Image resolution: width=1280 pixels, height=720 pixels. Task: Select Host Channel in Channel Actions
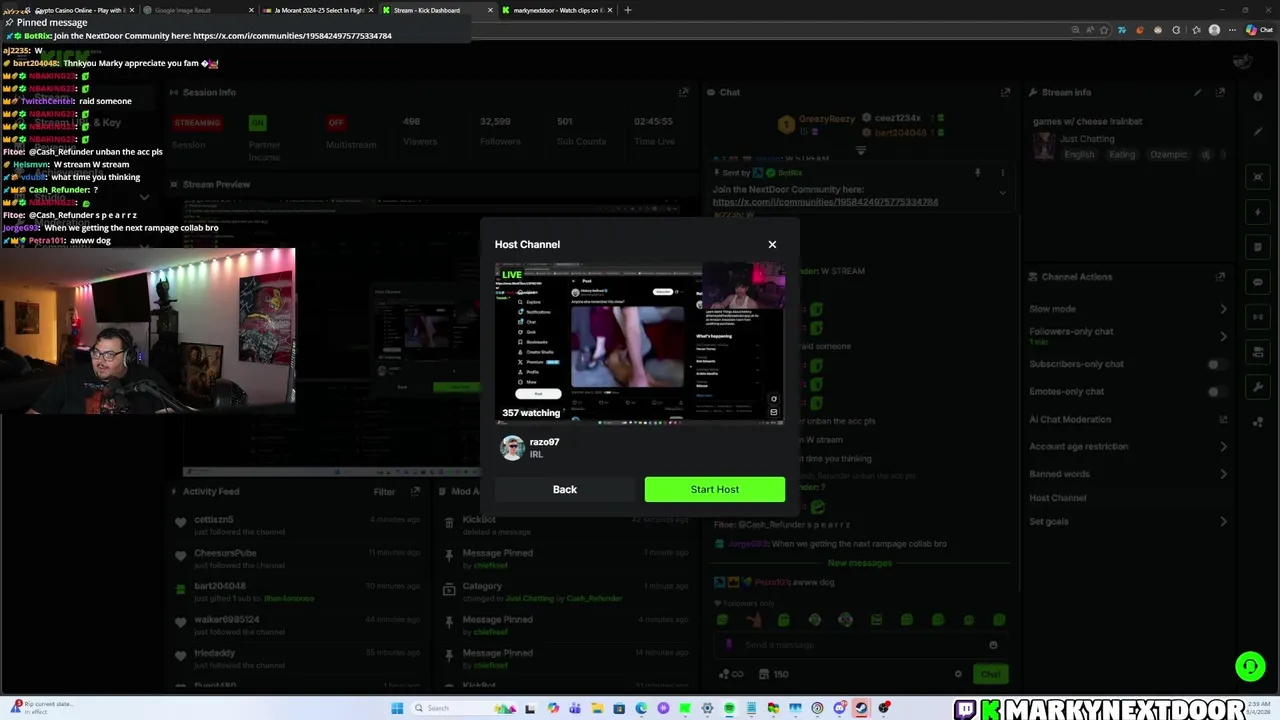[x=1057, y=498]
